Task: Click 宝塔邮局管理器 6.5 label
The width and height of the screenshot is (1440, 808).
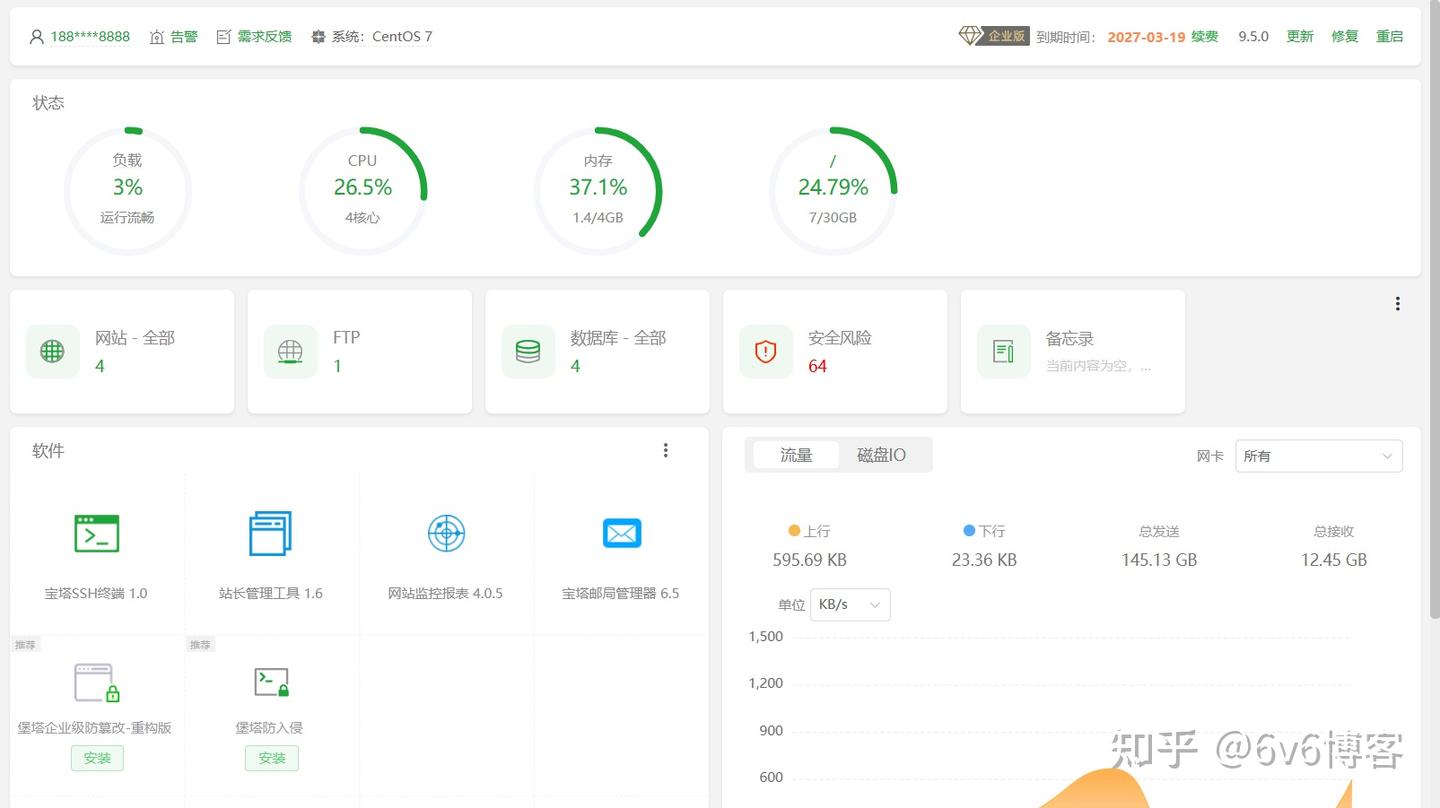Action: tap(621, 593)
